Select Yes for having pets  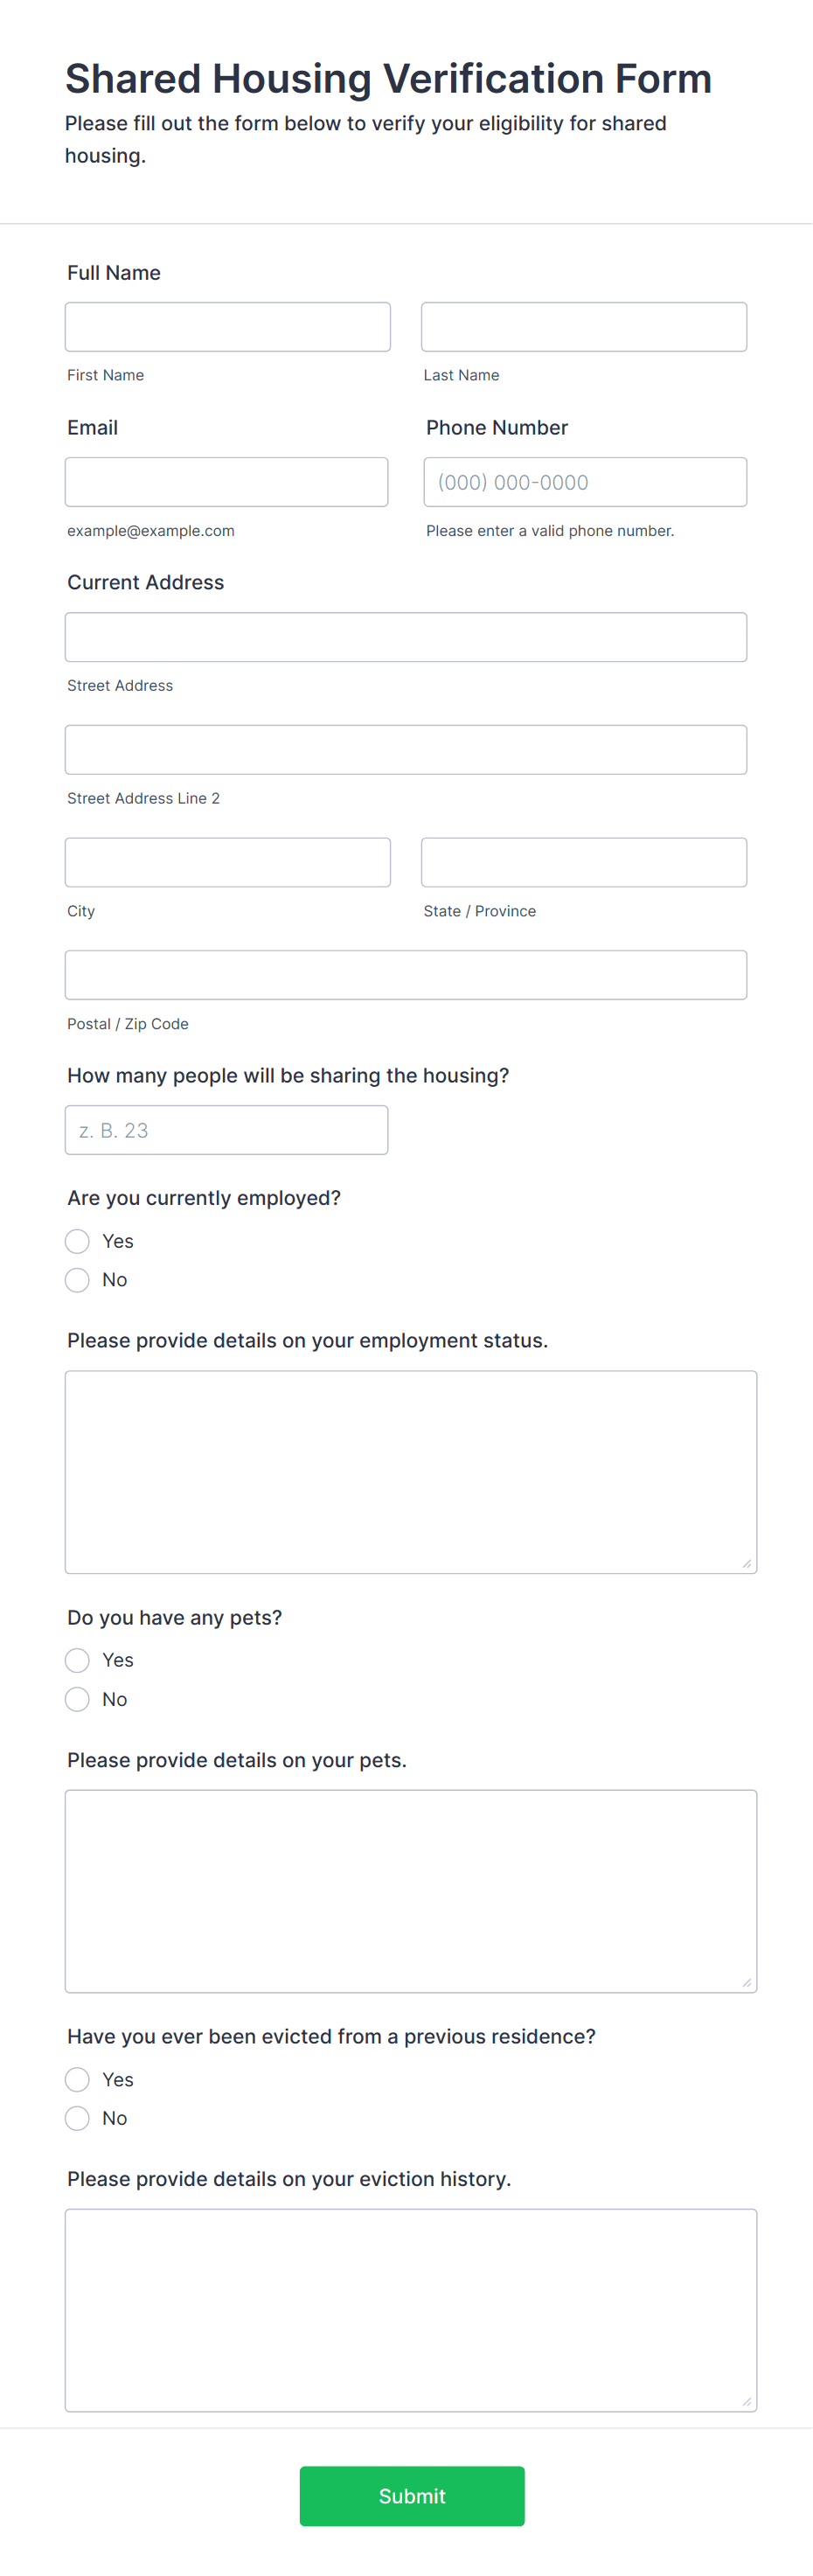[x=77, y=1660]
